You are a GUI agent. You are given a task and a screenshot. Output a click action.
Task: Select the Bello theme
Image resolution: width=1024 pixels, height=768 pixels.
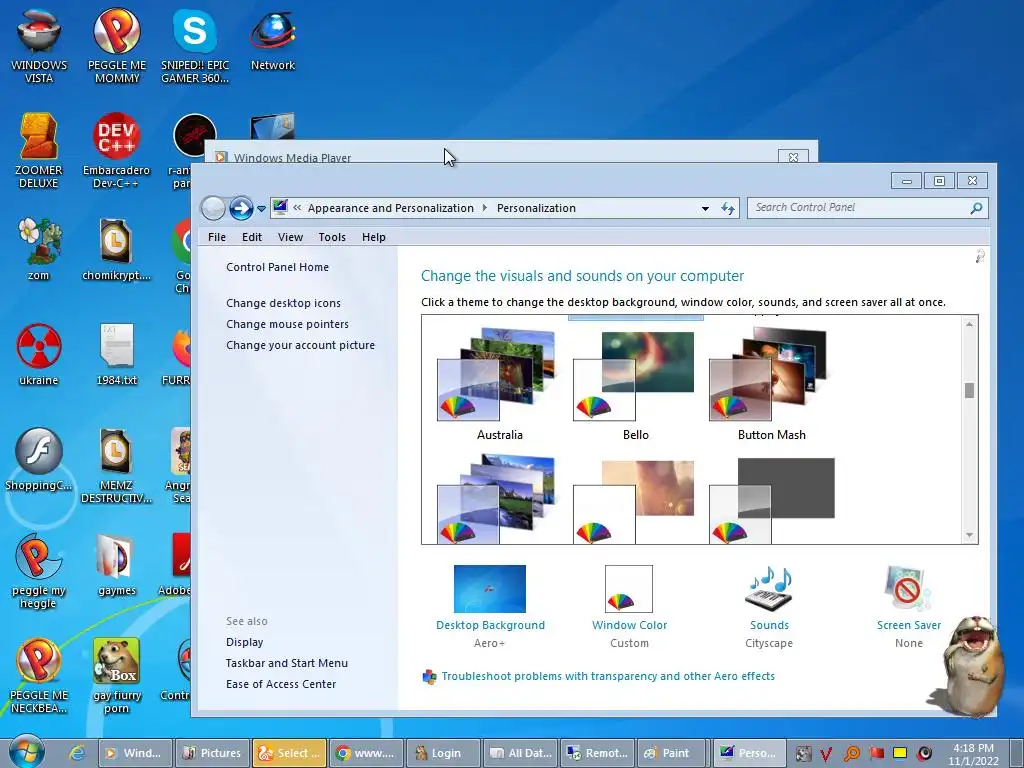[x=635, y=385]
